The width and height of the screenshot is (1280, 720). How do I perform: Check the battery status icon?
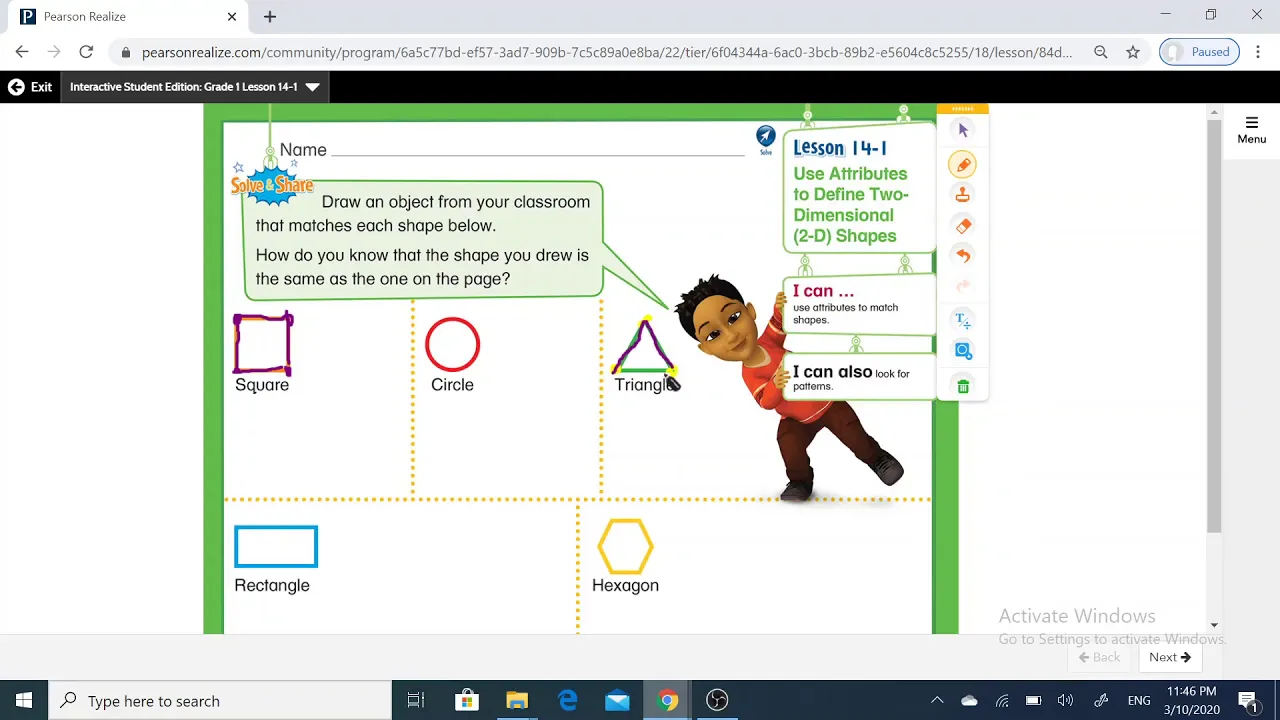(1034, 701)
